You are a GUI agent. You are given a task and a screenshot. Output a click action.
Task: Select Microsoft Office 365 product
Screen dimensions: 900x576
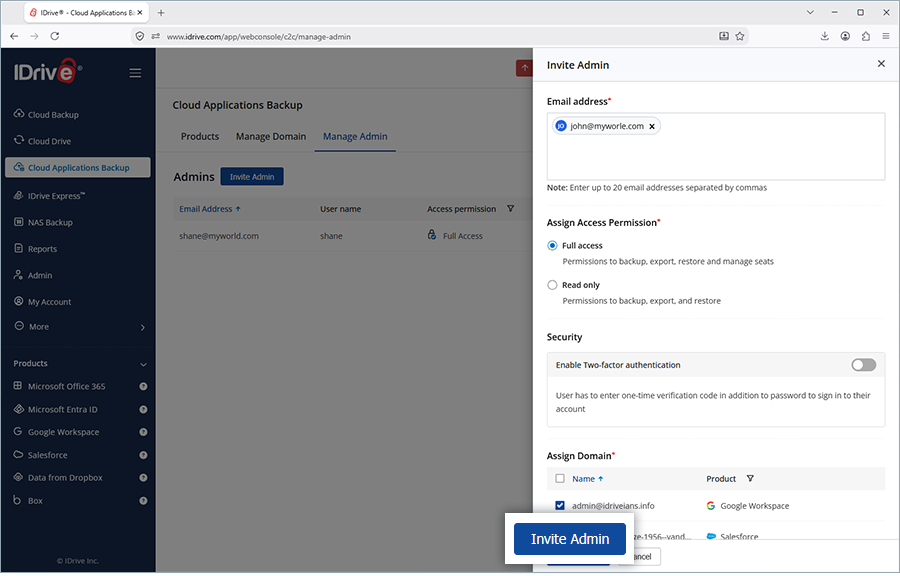(x=60, y=386)
